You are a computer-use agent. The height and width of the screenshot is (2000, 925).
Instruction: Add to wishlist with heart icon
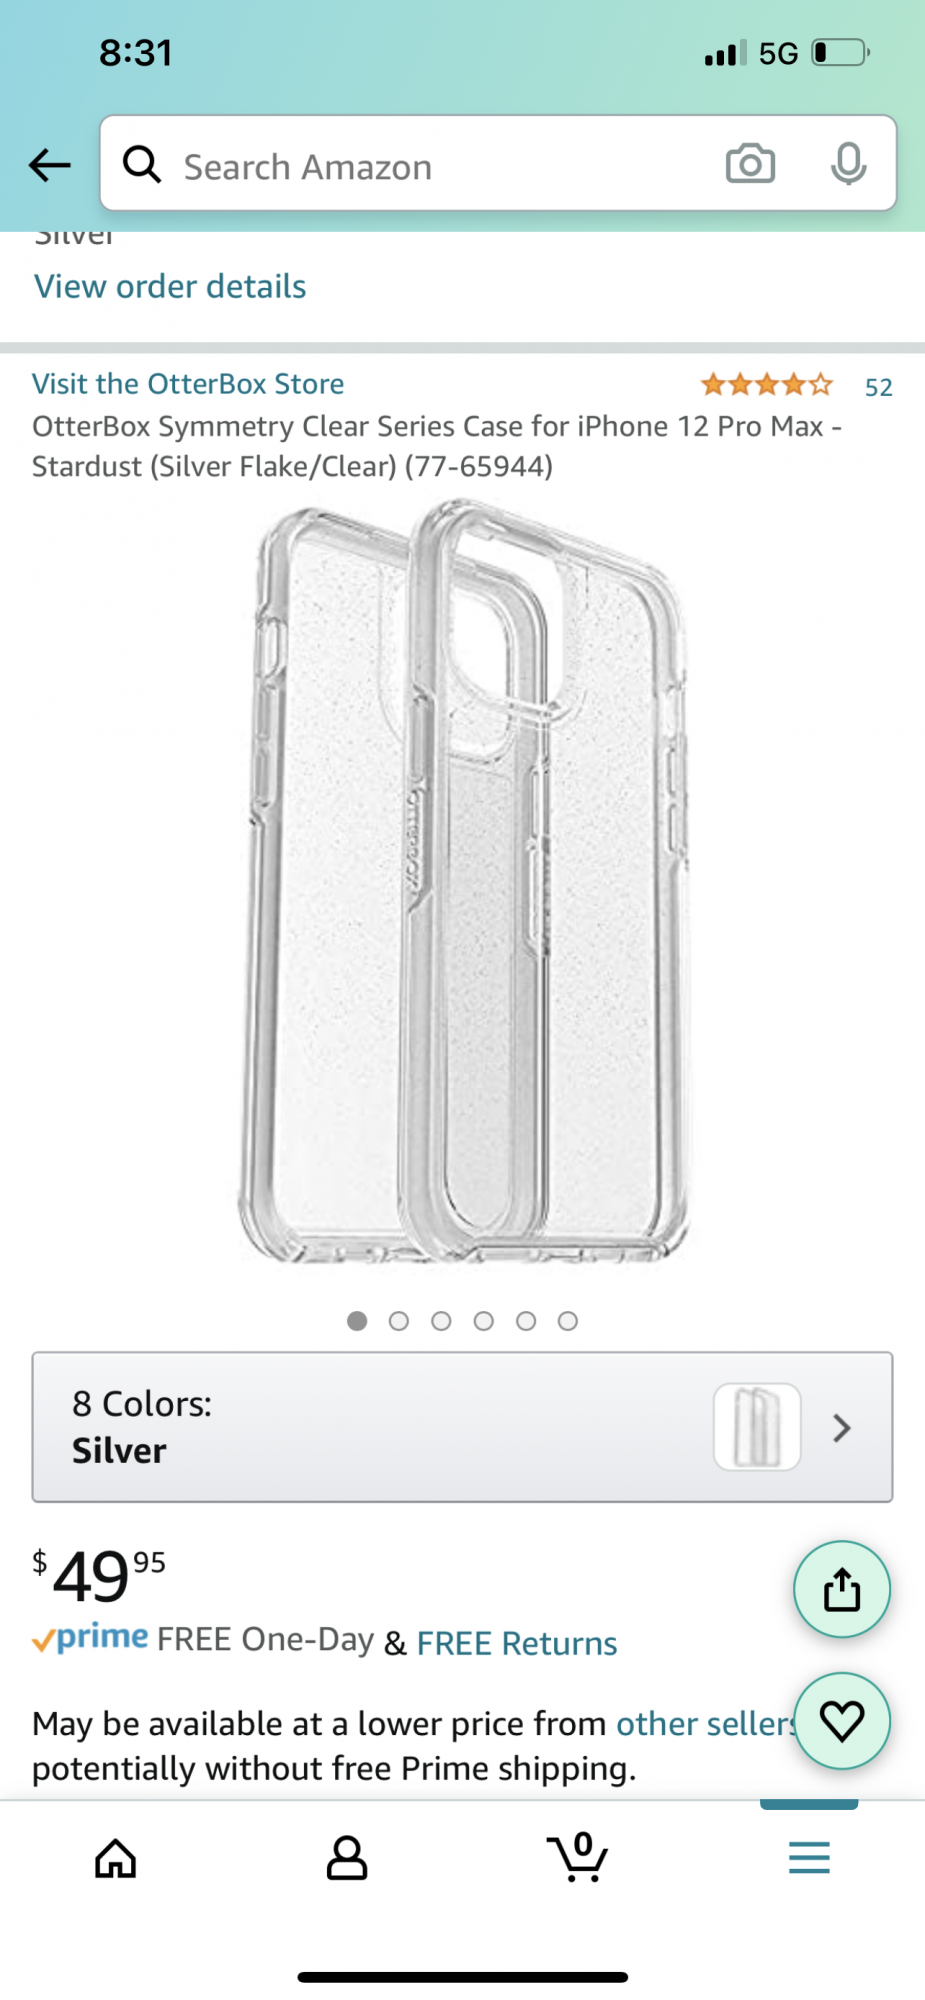coord(842,1721)
